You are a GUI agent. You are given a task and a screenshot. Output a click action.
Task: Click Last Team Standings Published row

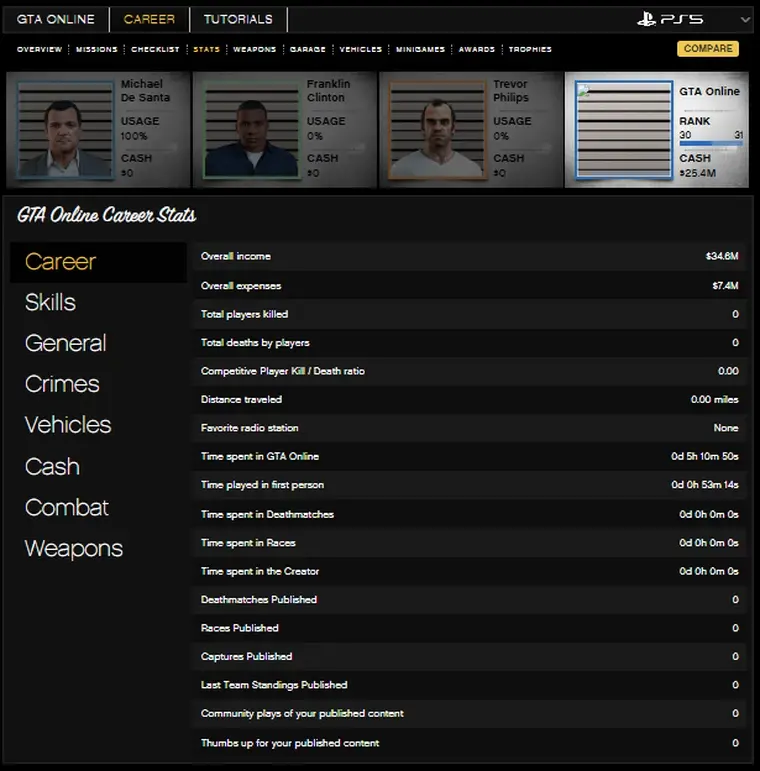[x=469, y=685]
